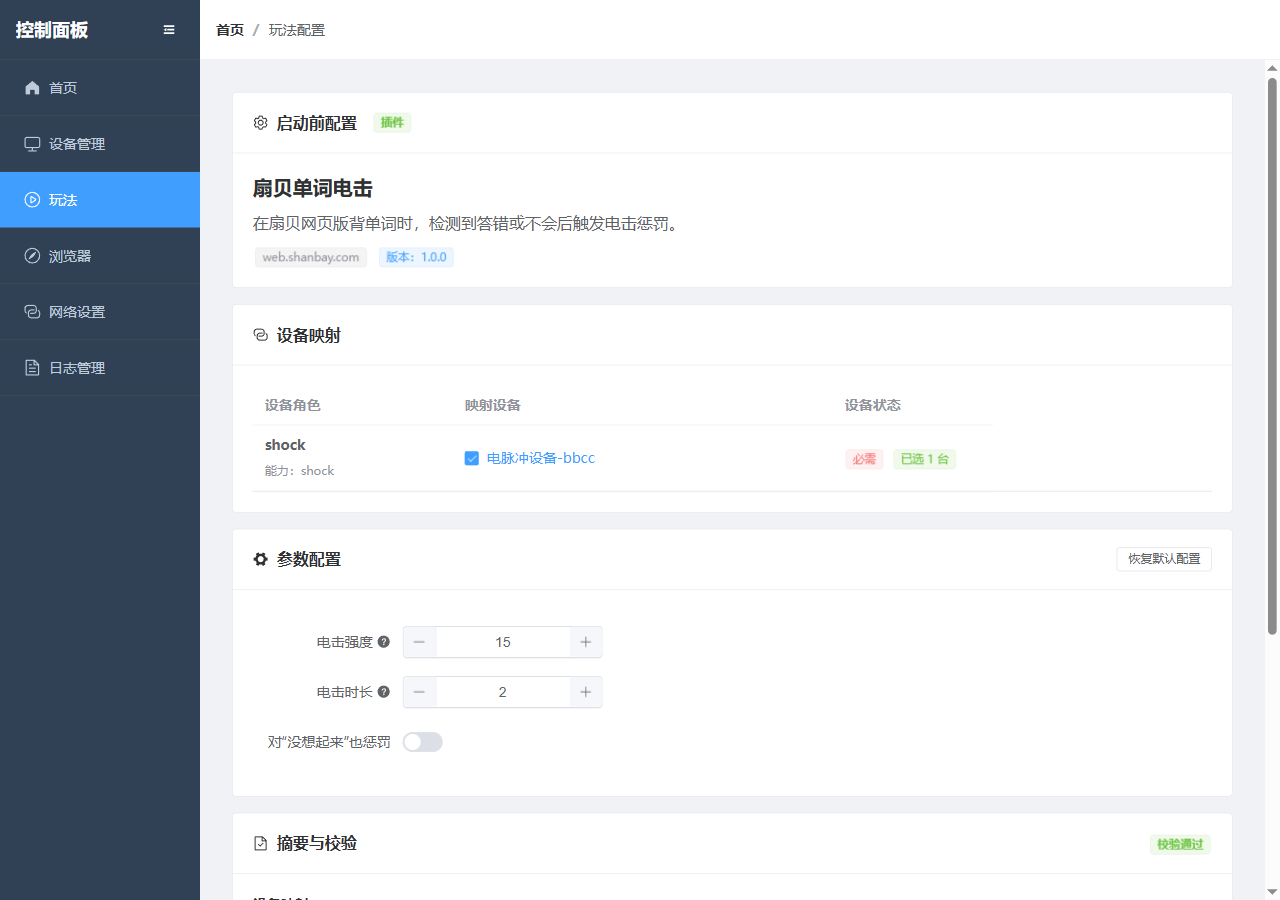
Task: Click the compass icon for 浏览器
Action: [x=32, y=256]
